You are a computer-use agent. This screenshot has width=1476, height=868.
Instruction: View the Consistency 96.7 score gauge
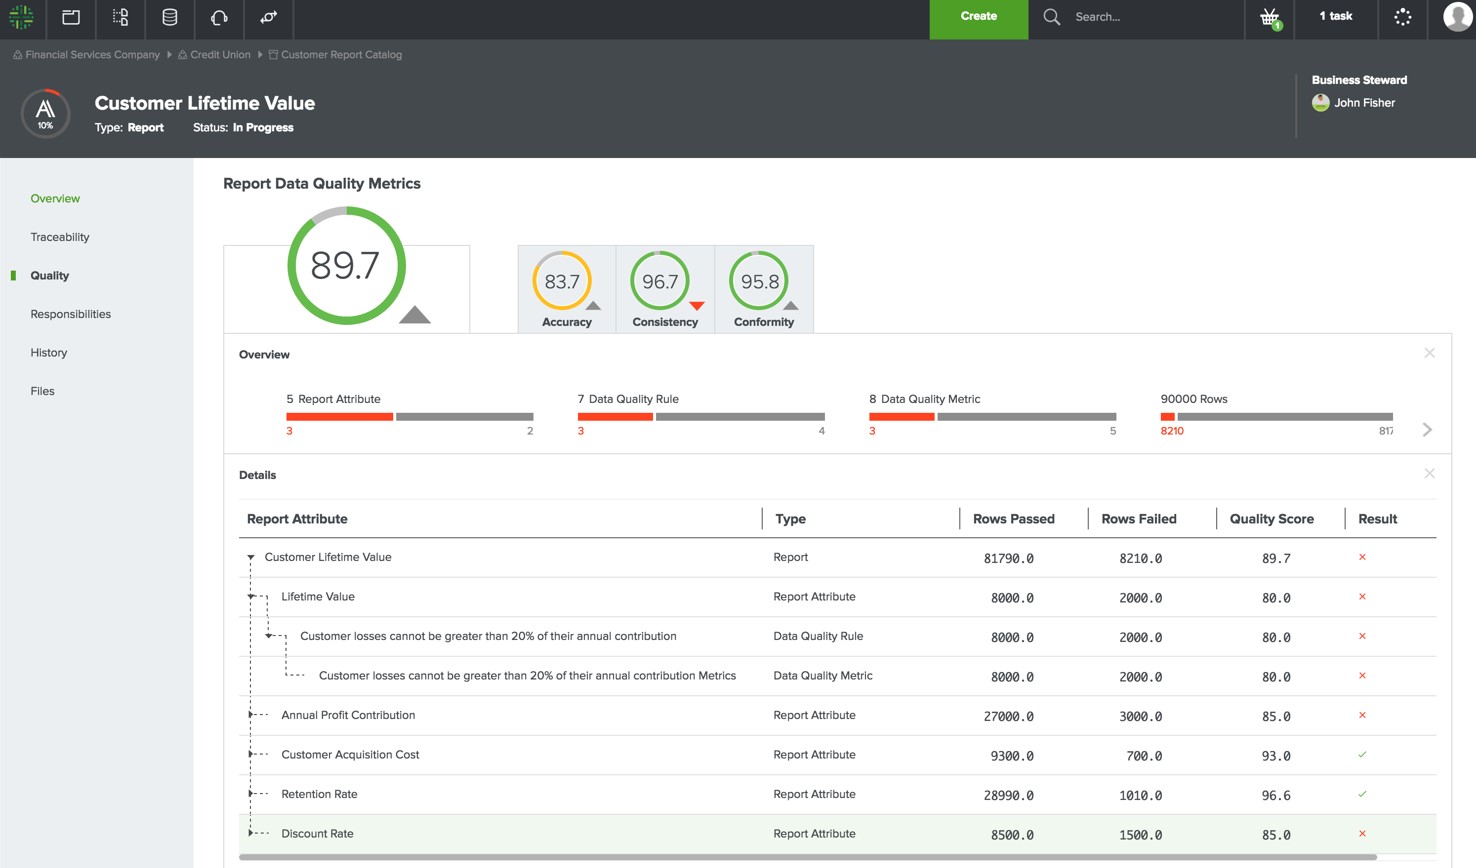[x=661, y=281]
